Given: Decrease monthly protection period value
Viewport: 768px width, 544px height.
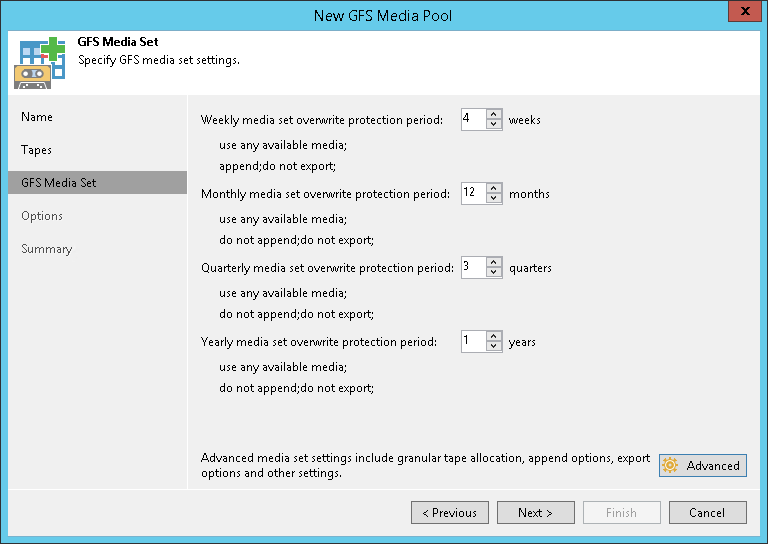Looking at the screenshot, I should [x=494, y=199].
